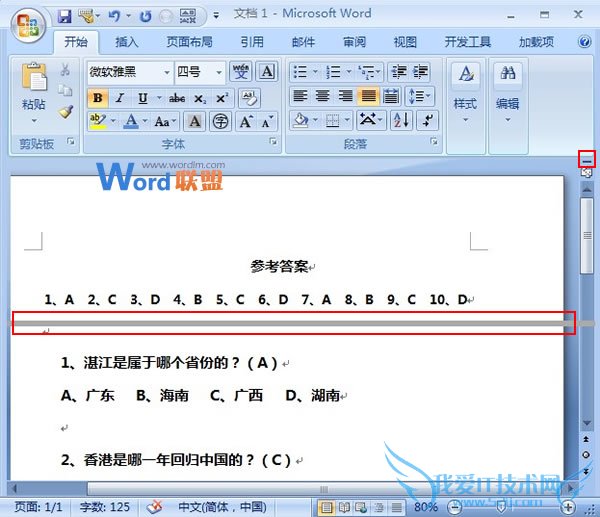This screenshot has width=600, height=517.
Task: Apply multilevel list
Action: (x=367, y=72)
